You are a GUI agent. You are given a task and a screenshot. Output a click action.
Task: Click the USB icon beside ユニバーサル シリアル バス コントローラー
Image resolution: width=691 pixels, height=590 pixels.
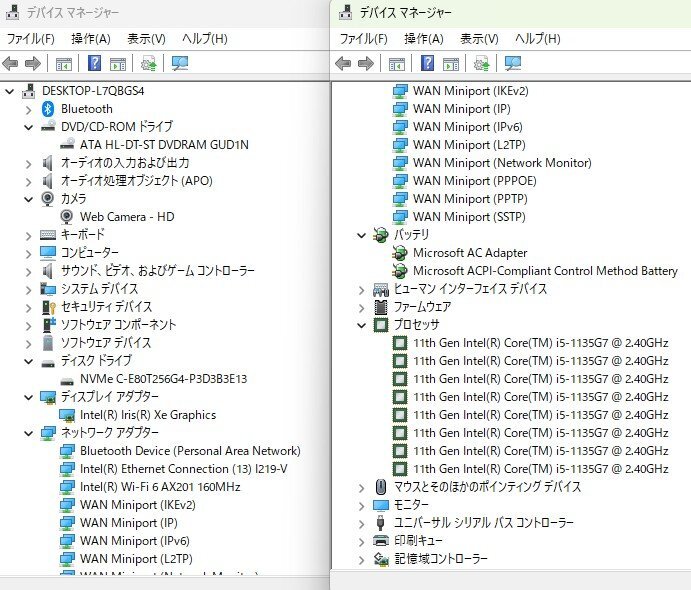pyautogui.click(x=381, y=523)
